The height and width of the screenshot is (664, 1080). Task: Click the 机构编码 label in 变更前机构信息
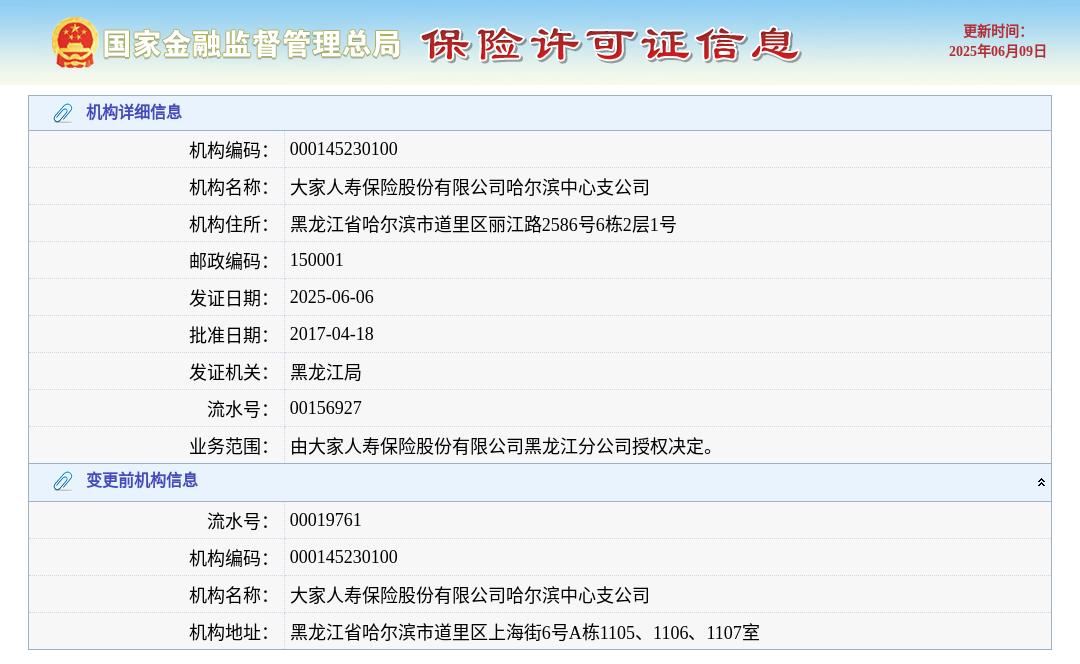(x=229, y=558)
